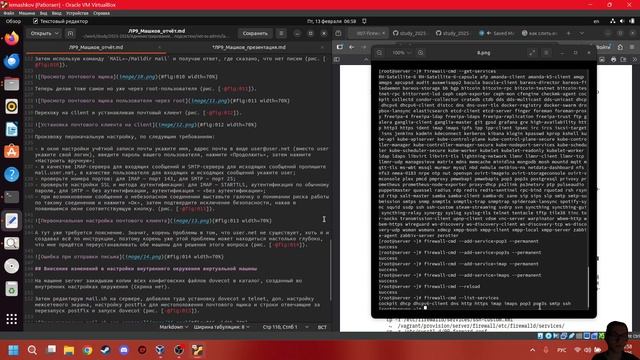The image size is (640, 360).
Task: Toggle the Firefox PDF sidebar button
Action: click(x=337, y=60)
